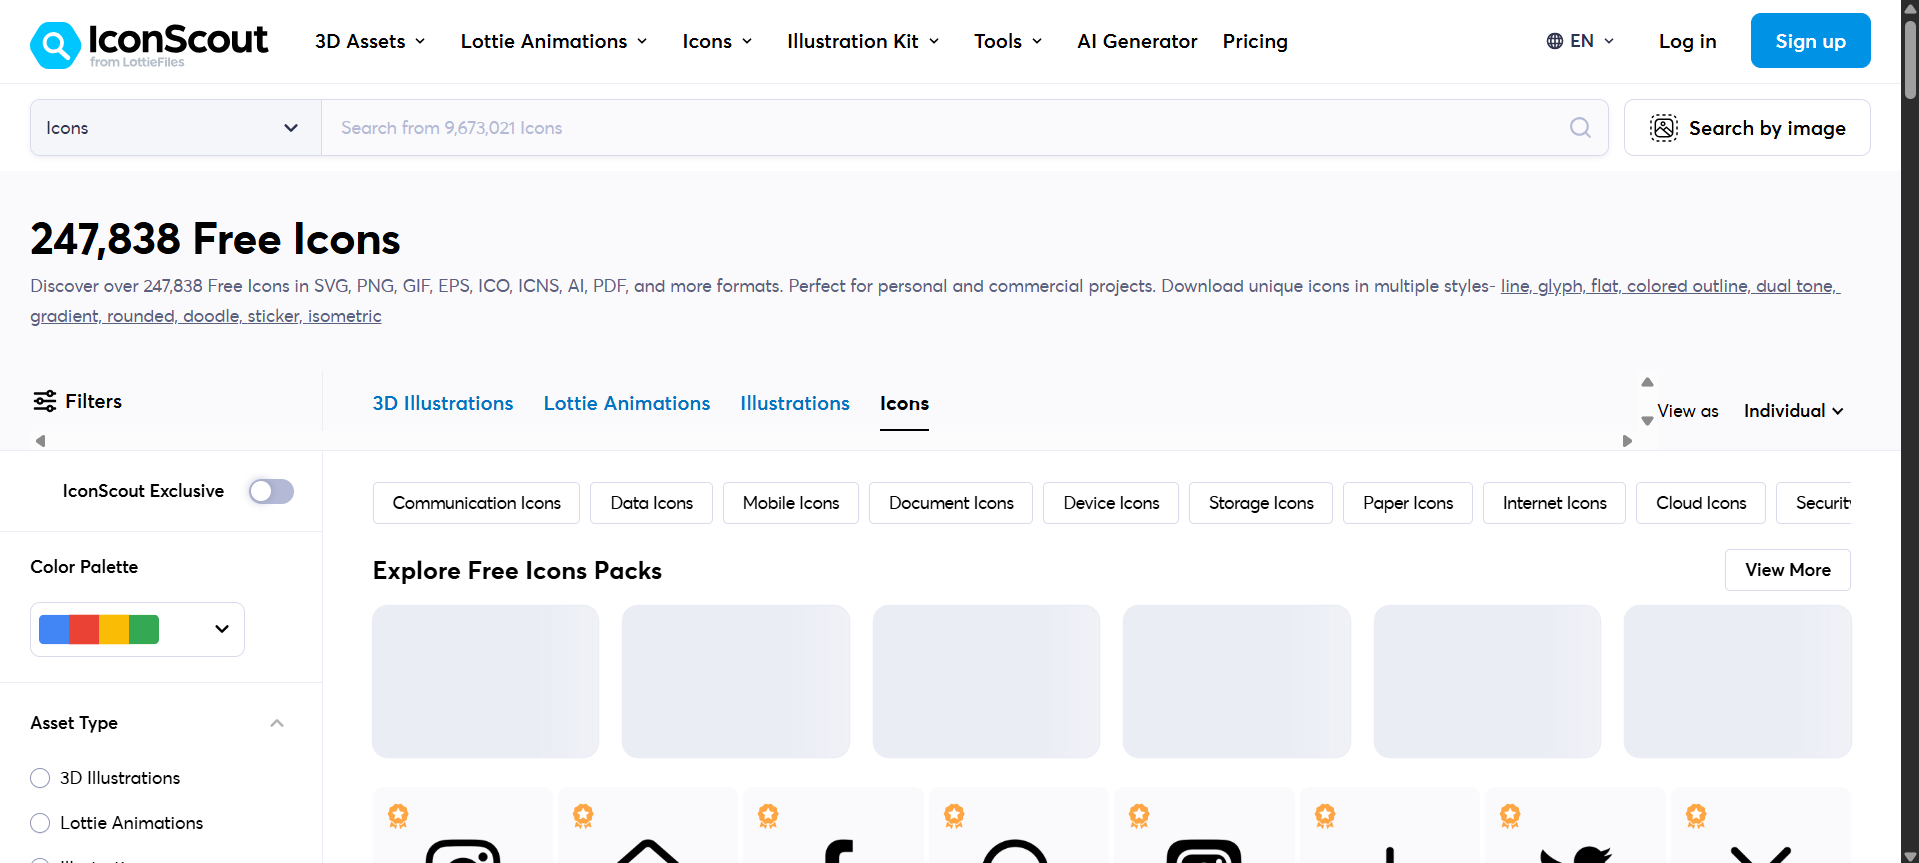This screenshot has width=1919, height=863.
Task: Click the View More button
Action: click(1787, 570)
